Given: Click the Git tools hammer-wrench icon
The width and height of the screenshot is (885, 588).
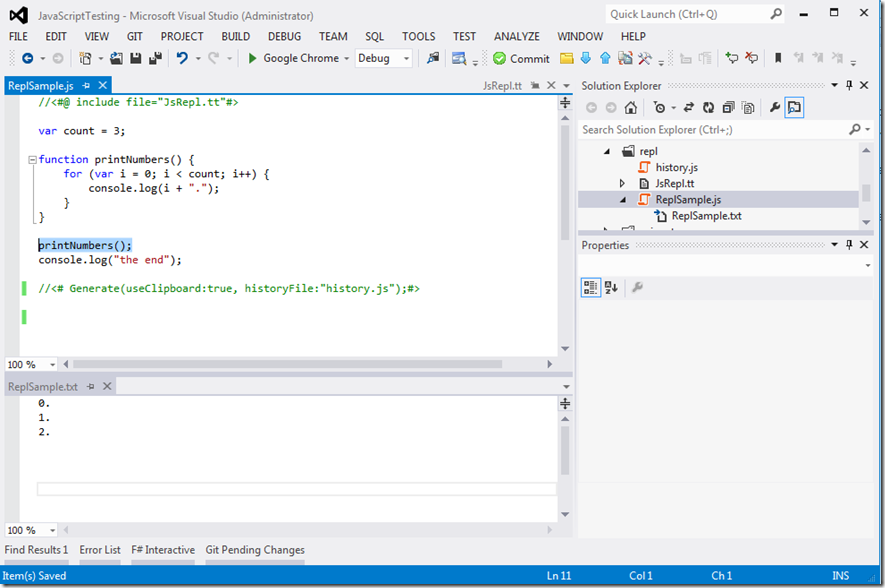Looking at the screenshot, I should 645,58.
